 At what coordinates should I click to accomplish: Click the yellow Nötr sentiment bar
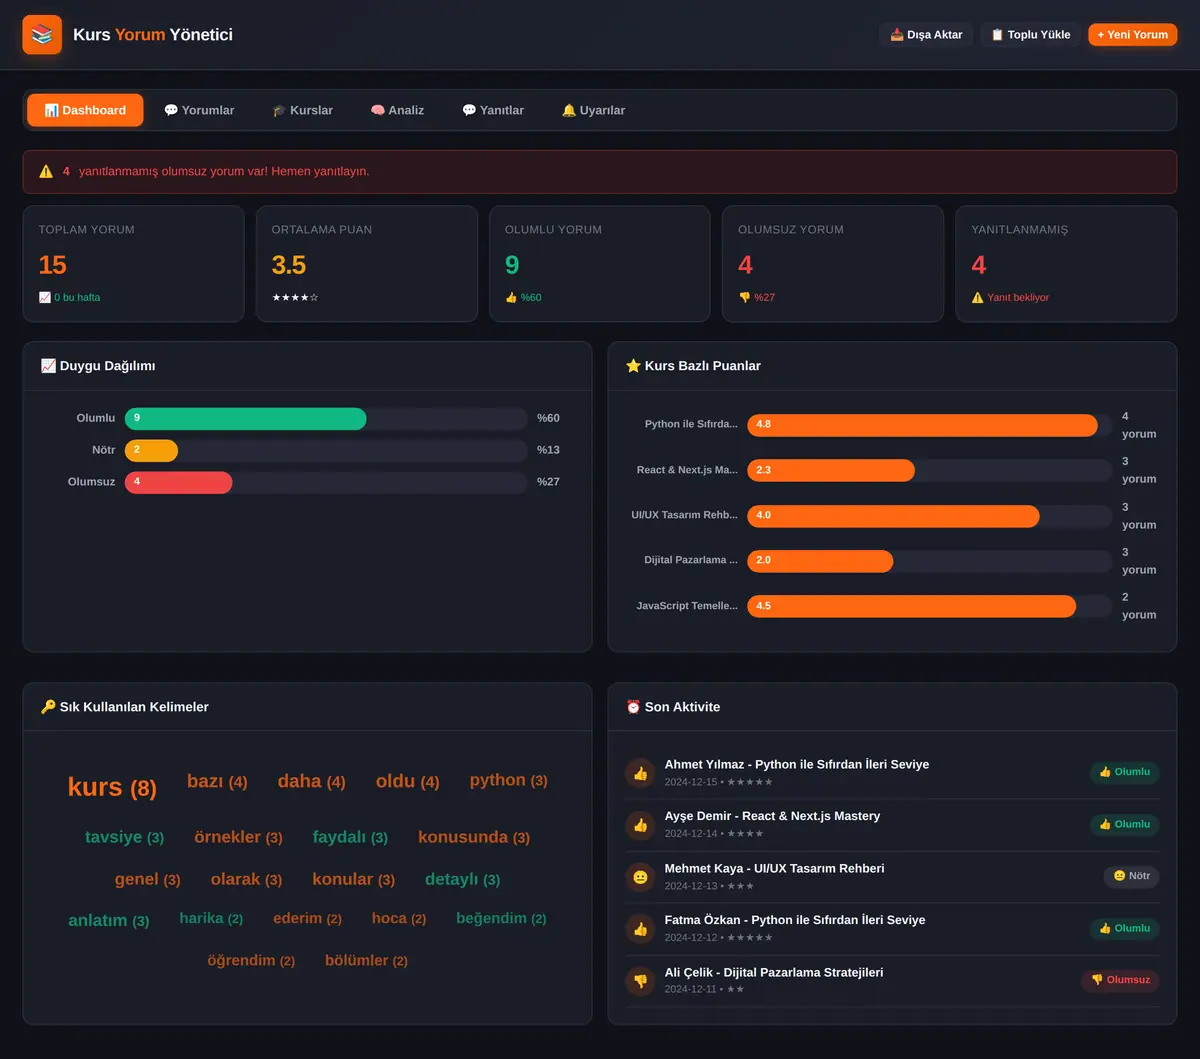coord(151,450)
